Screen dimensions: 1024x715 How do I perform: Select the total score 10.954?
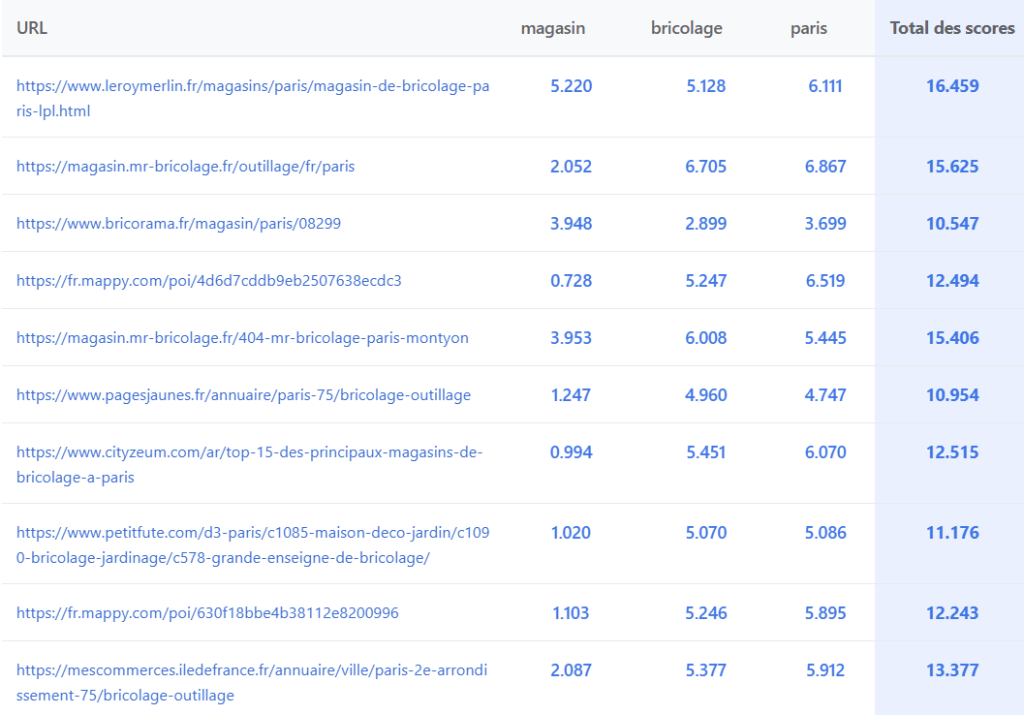click(x=952, y=394)
